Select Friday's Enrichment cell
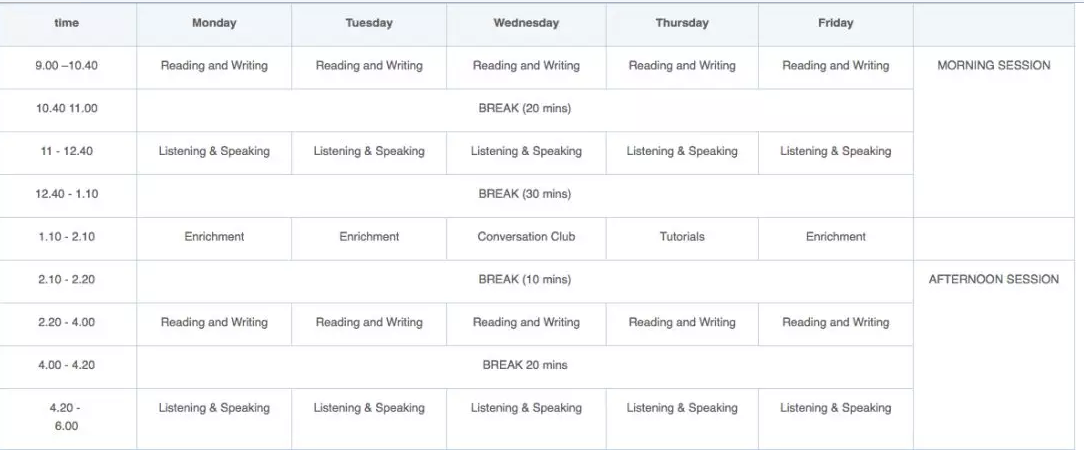Viewport: 1084px width, 458px height. coord(836,237)
